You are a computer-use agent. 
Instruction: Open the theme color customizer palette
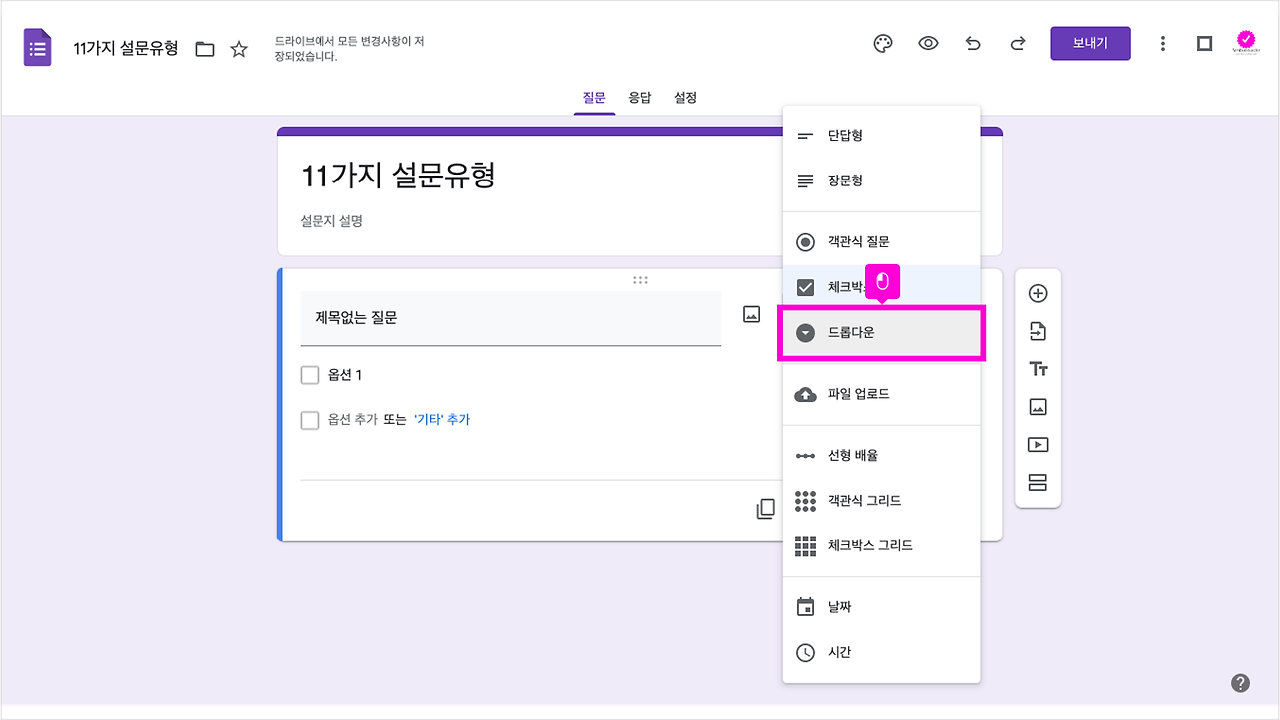coord(882,43)
